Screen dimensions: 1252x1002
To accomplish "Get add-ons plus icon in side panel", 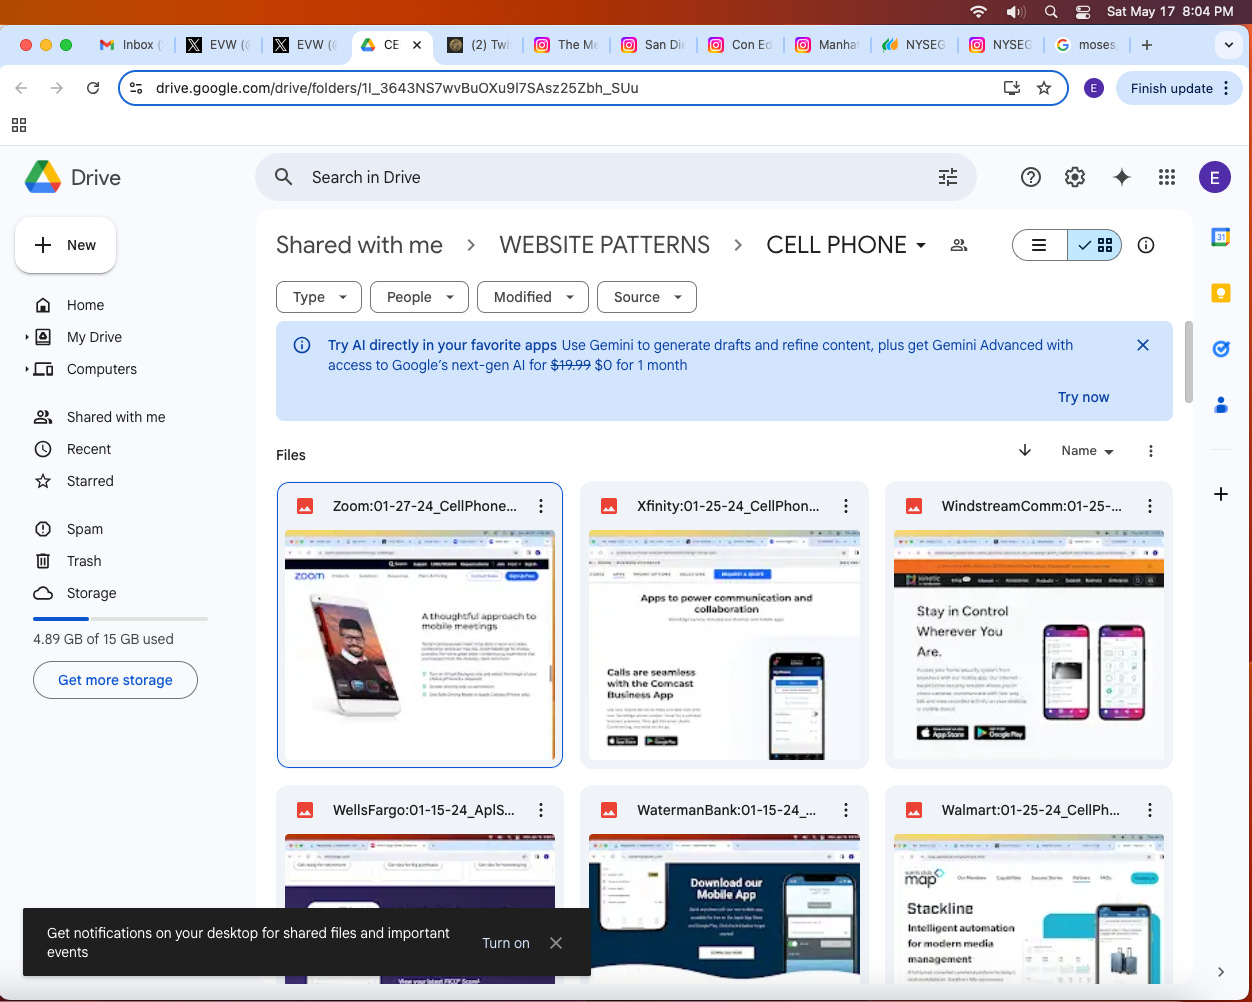I will coord(1220,494).
